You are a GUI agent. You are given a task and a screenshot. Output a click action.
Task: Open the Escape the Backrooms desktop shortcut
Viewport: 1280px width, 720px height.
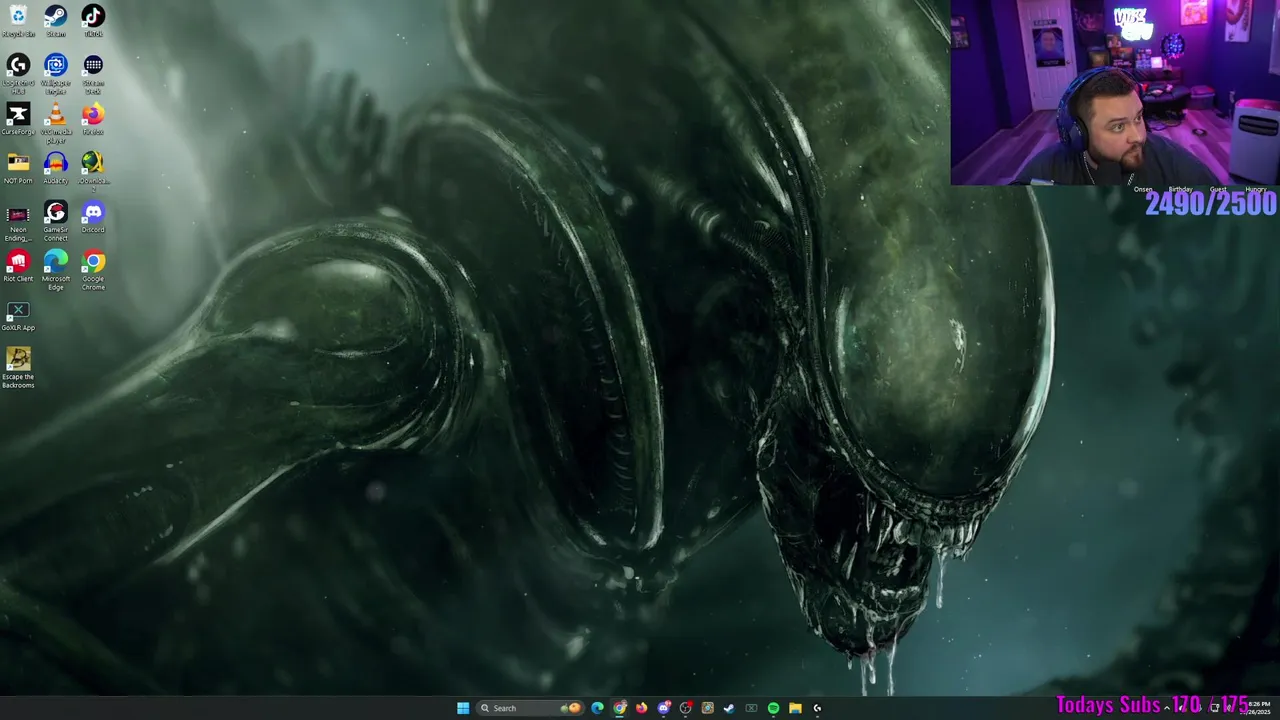[x=18, y=368]
